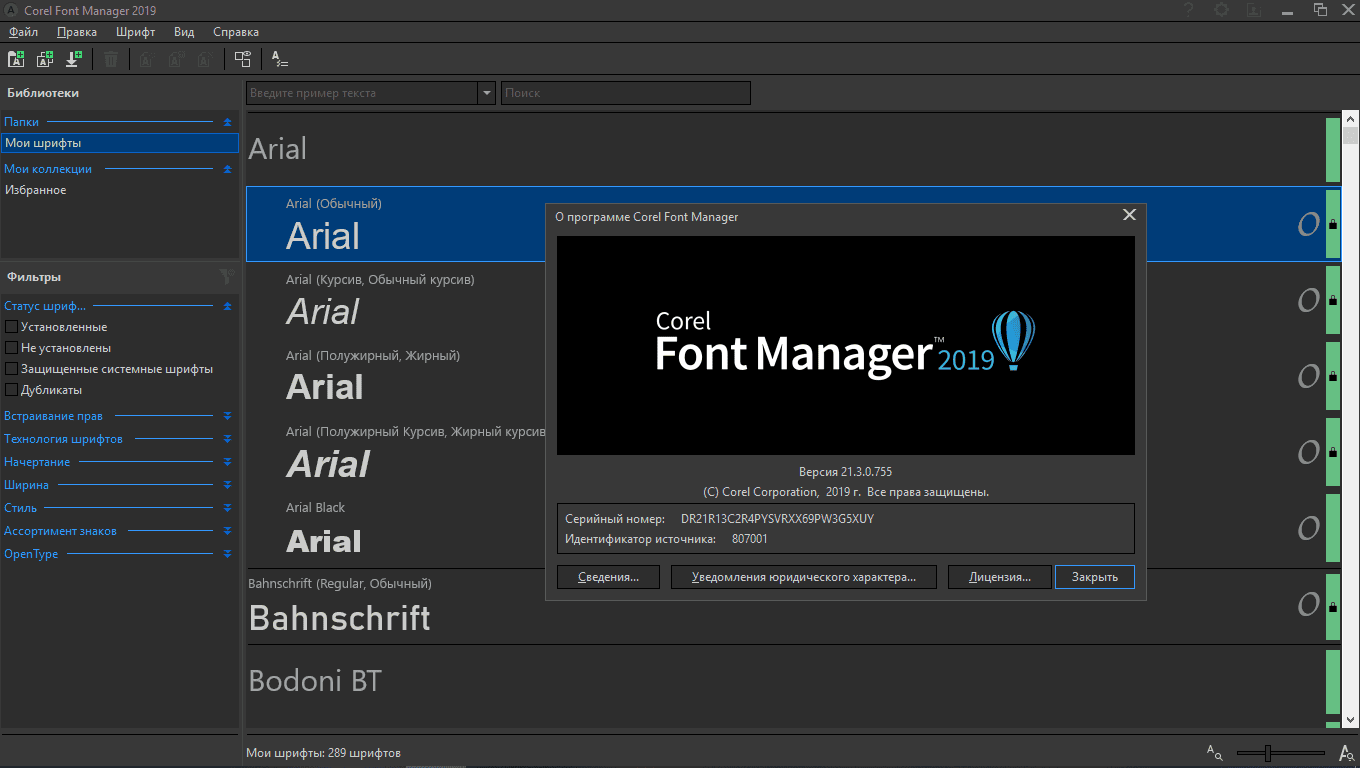Image resolution: width=1360 pixels, height=768 pixels.
Task: Toggle the Установленные filter checkbox
Action: click(12, 327)
